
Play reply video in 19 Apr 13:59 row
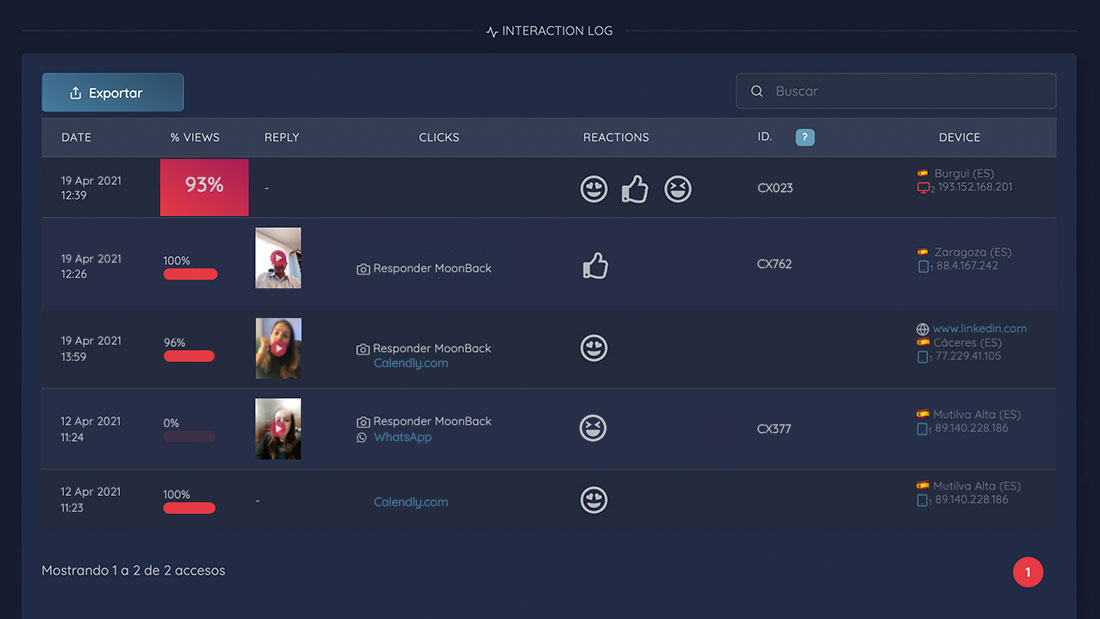point(279,348)
